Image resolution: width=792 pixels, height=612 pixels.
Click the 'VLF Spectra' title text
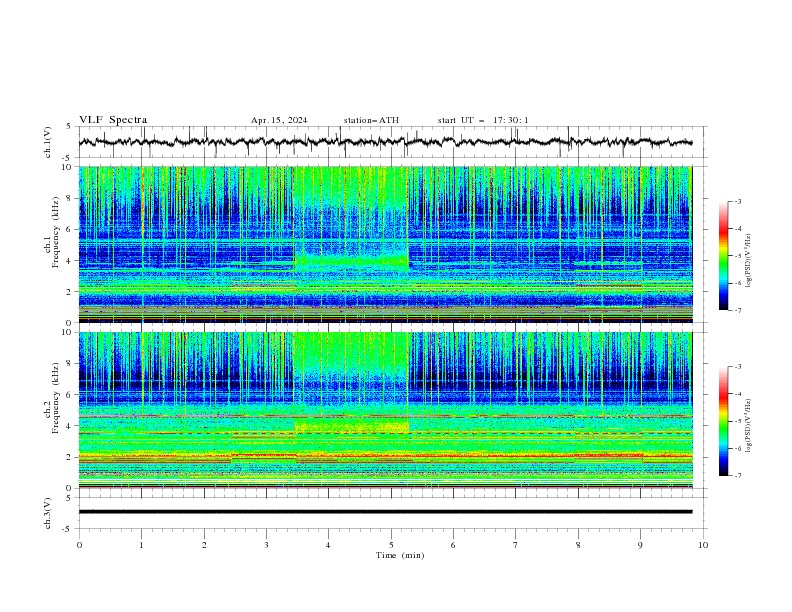[x=113, y=120]
